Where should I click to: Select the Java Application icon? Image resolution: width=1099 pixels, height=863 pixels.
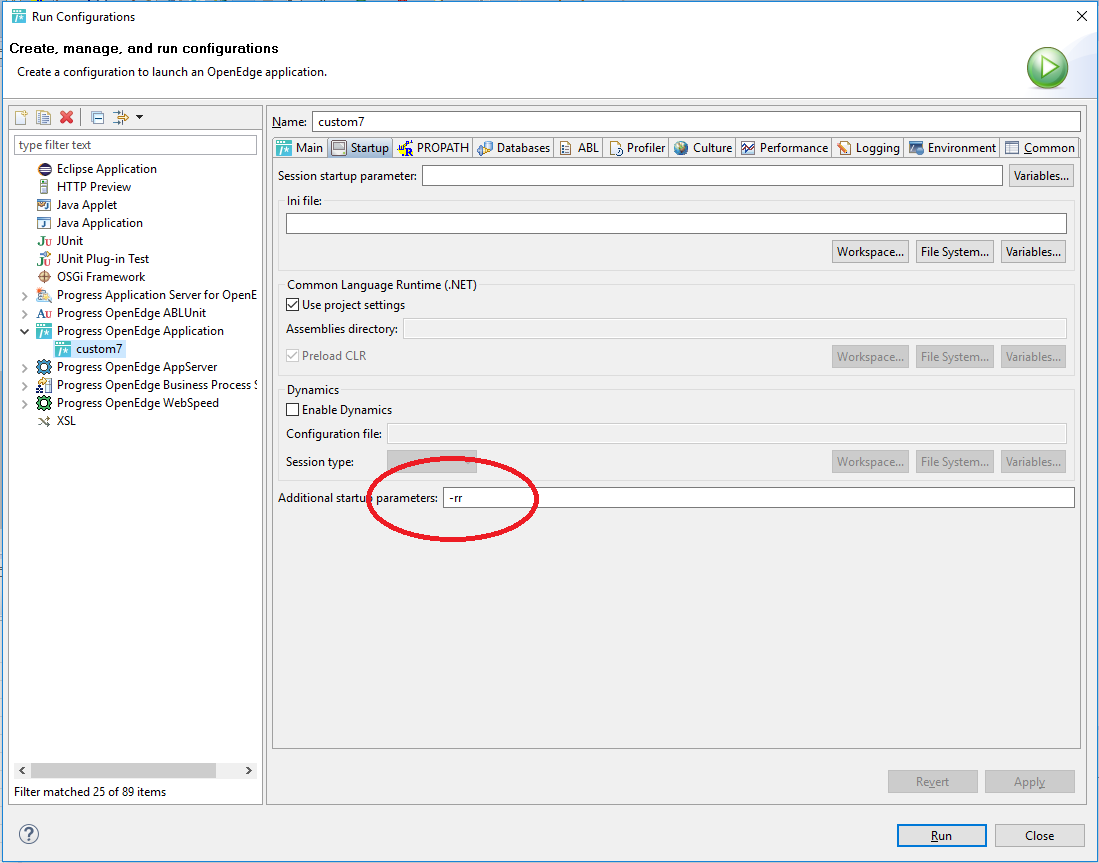point(44,223)
